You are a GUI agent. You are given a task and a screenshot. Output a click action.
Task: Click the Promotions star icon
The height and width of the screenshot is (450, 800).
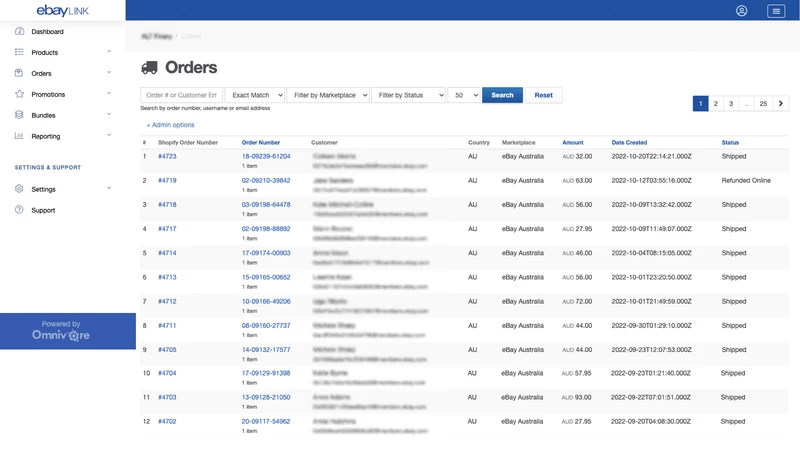pos(19,94)
